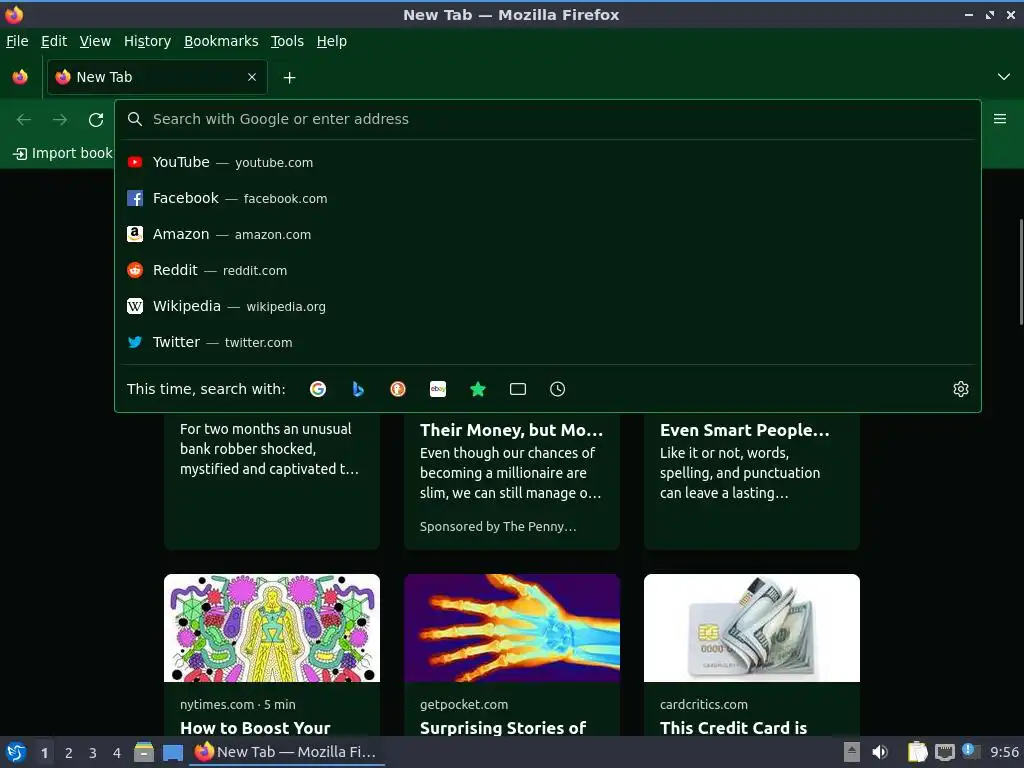Image resolution: width=1024 pixels, height=768 pixels.
Task: Click the Import bookmarks toolbar button
Action: pyautogui.click(x=63, y=153)
